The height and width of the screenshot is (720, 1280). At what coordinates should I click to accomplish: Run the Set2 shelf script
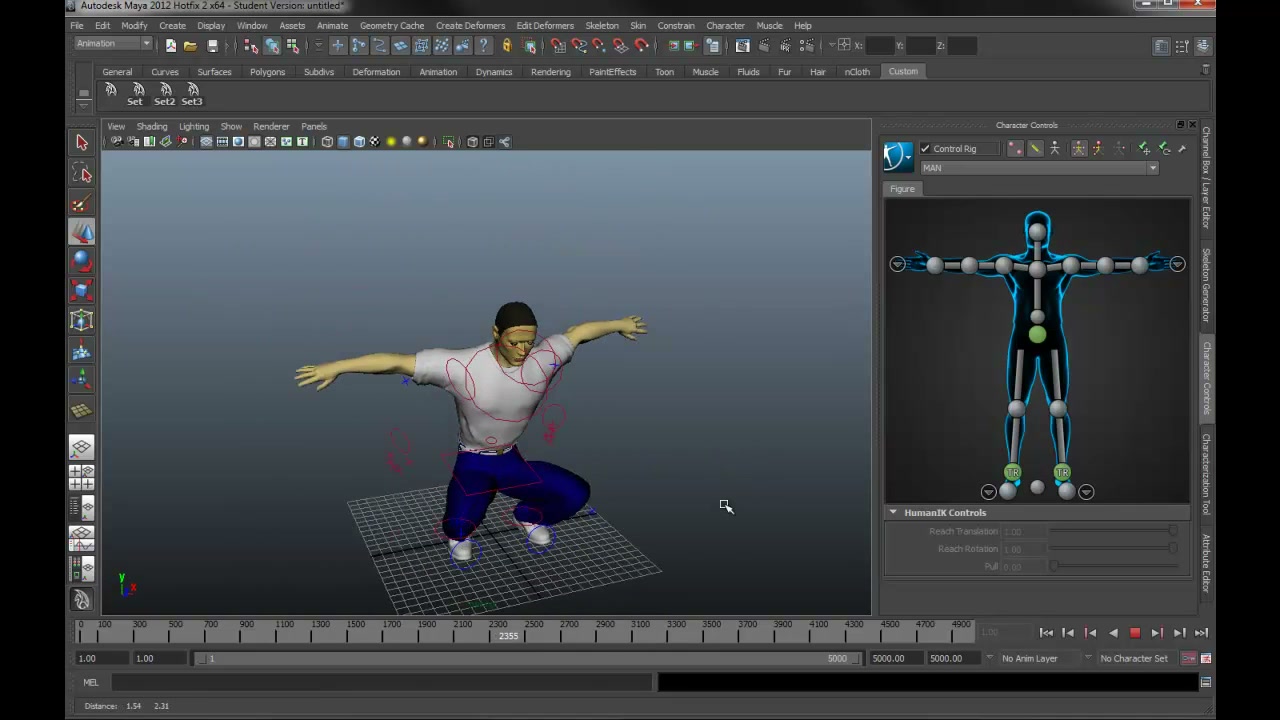coord(164,94)
